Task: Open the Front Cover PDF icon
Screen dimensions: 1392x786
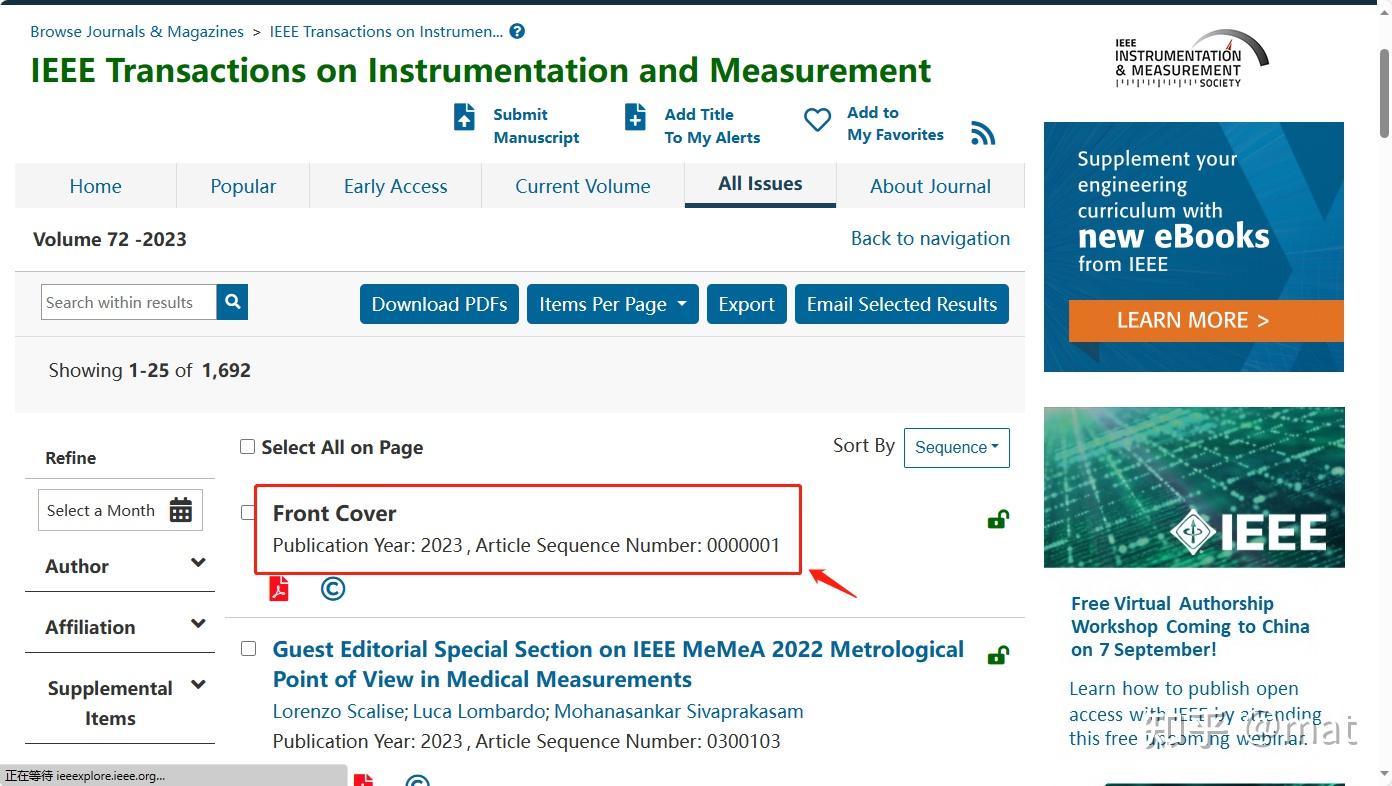Action: 279,589
